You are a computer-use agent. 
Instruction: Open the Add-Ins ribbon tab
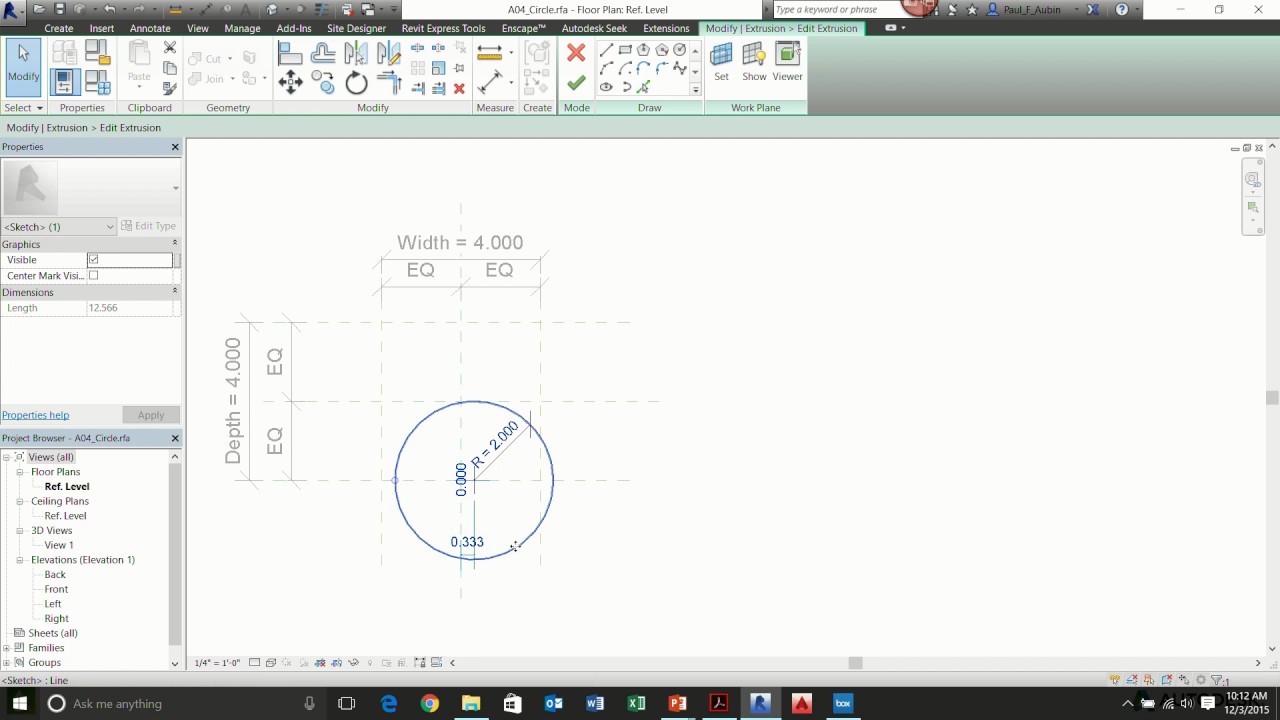pyautogui.click(x=294, y=28)
